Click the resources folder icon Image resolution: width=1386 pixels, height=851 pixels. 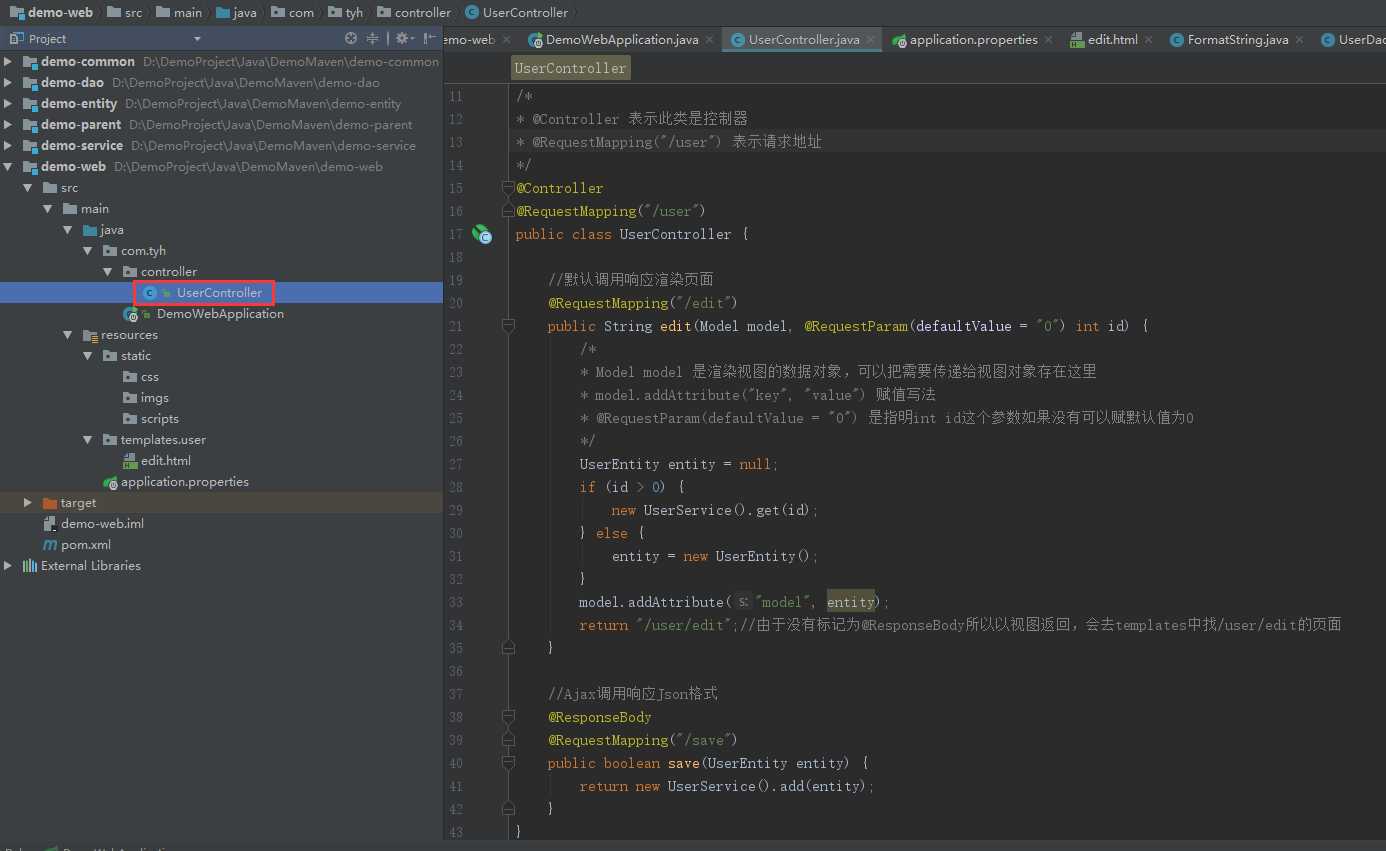pos(90,335)
